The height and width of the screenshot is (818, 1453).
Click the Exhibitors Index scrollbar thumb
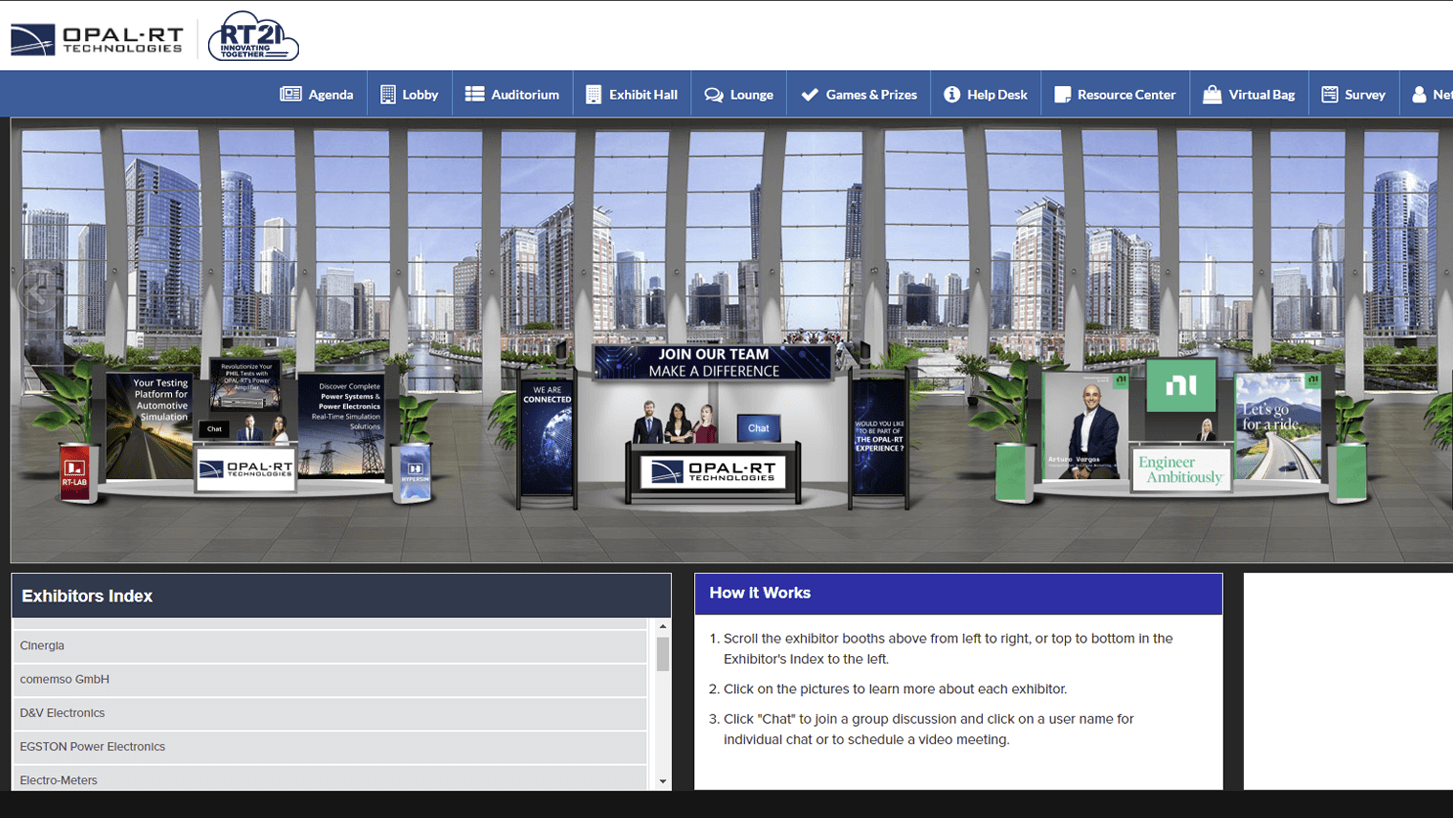[x=662, y=654]
